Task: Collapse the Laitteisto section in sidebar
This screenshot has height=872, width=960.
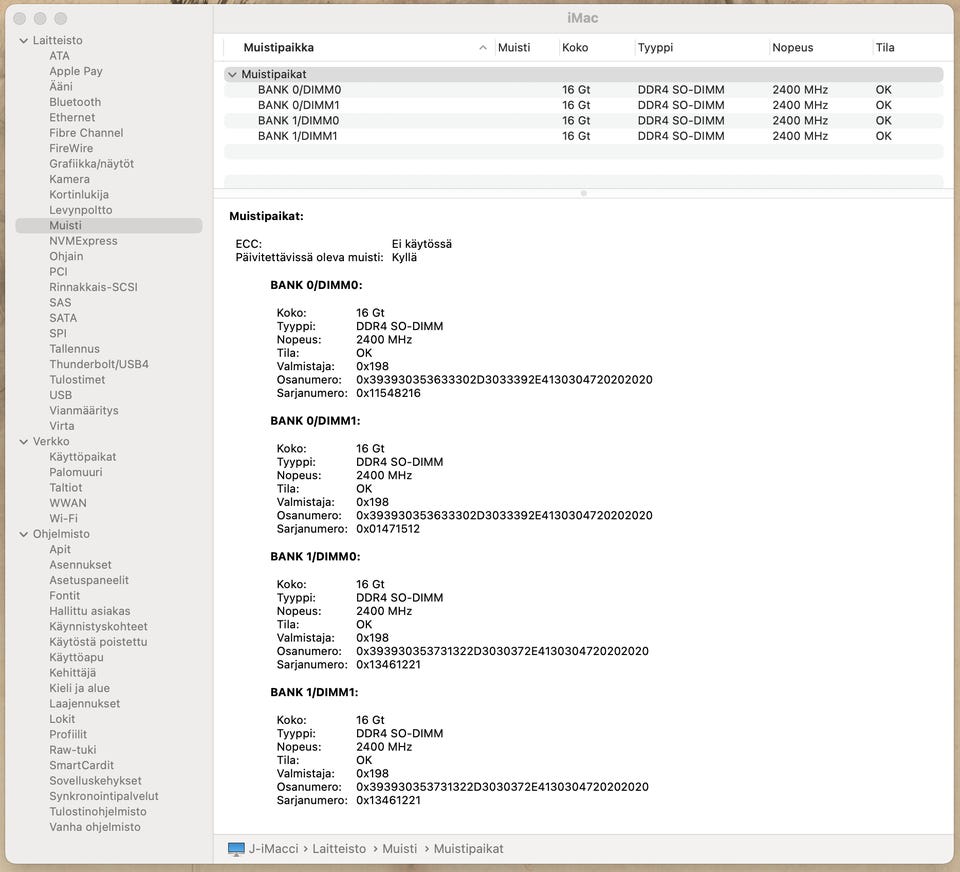Action: tap(24, 40)
